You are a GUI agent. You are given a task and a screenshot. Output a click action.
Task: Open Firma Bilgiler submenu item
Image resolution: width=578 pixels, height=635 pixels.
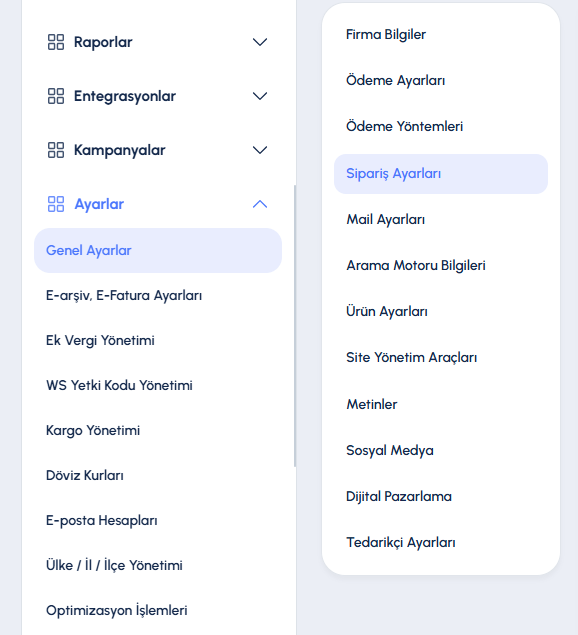pyautogui.click(x=386, y=34)
